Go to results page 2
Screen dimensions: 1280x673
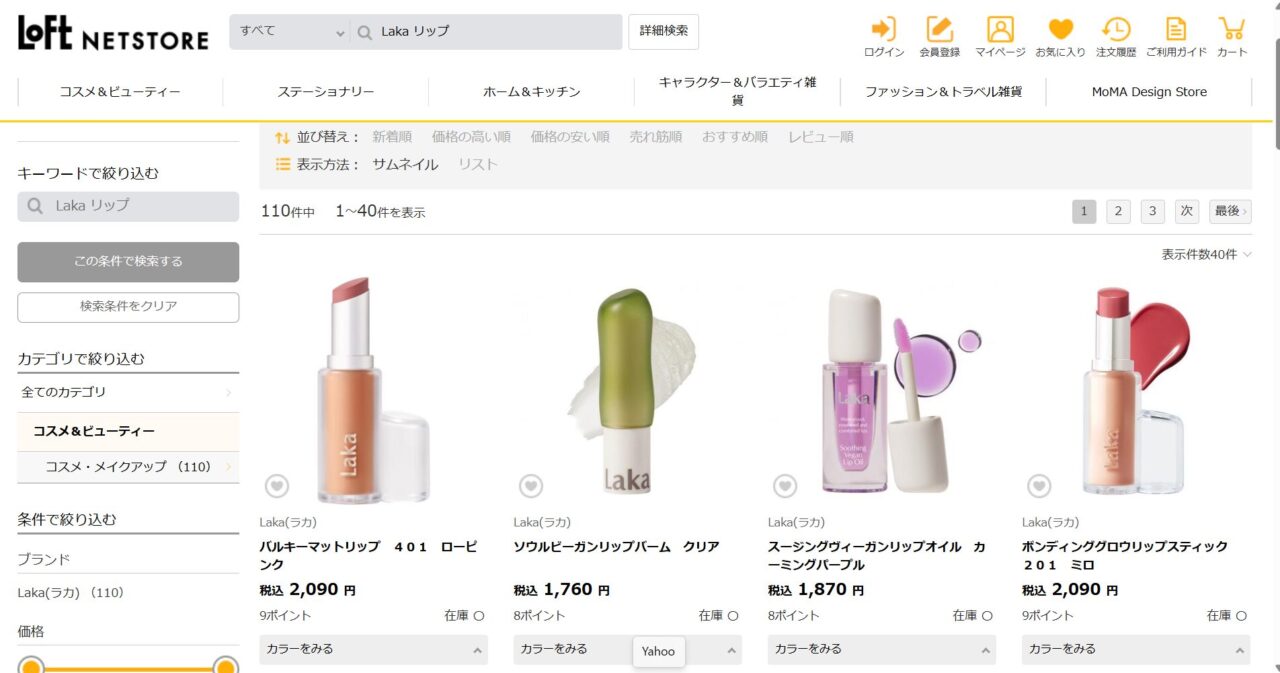pos(1118,211)
